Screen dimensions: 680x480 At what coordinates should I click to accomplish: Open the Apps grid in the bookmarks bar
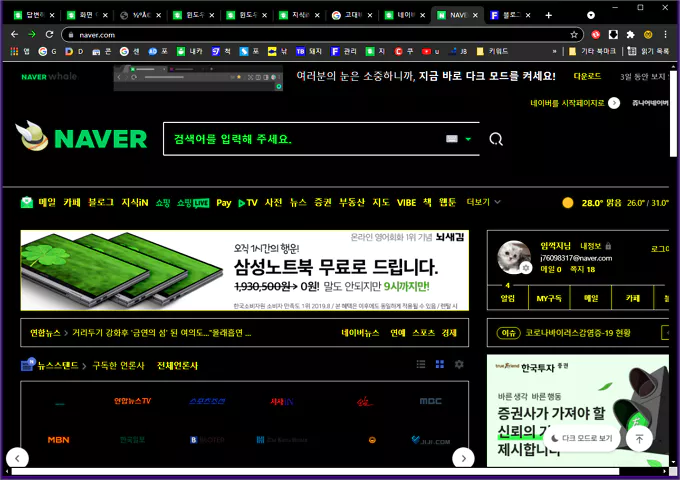tap(14, 51)
